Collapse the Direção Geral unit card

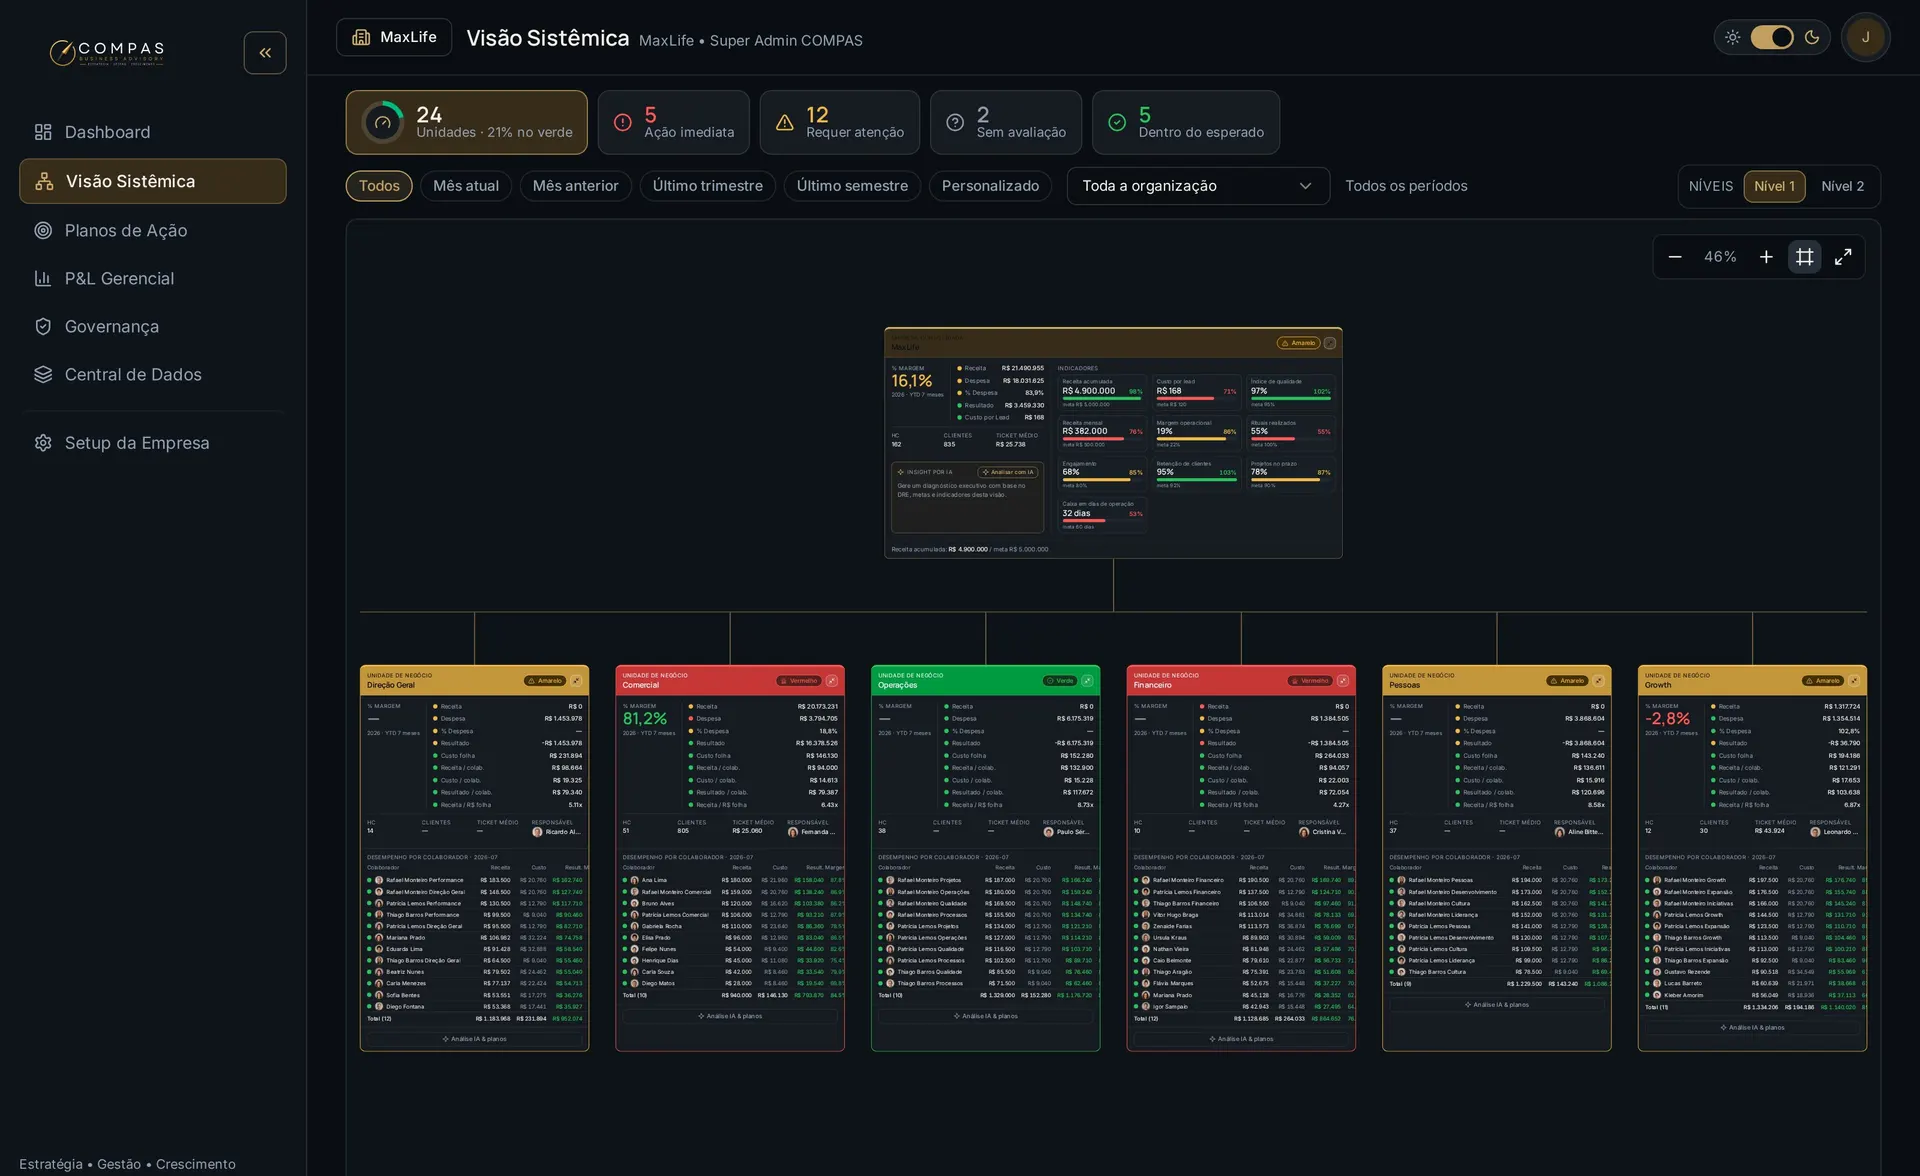576,681
